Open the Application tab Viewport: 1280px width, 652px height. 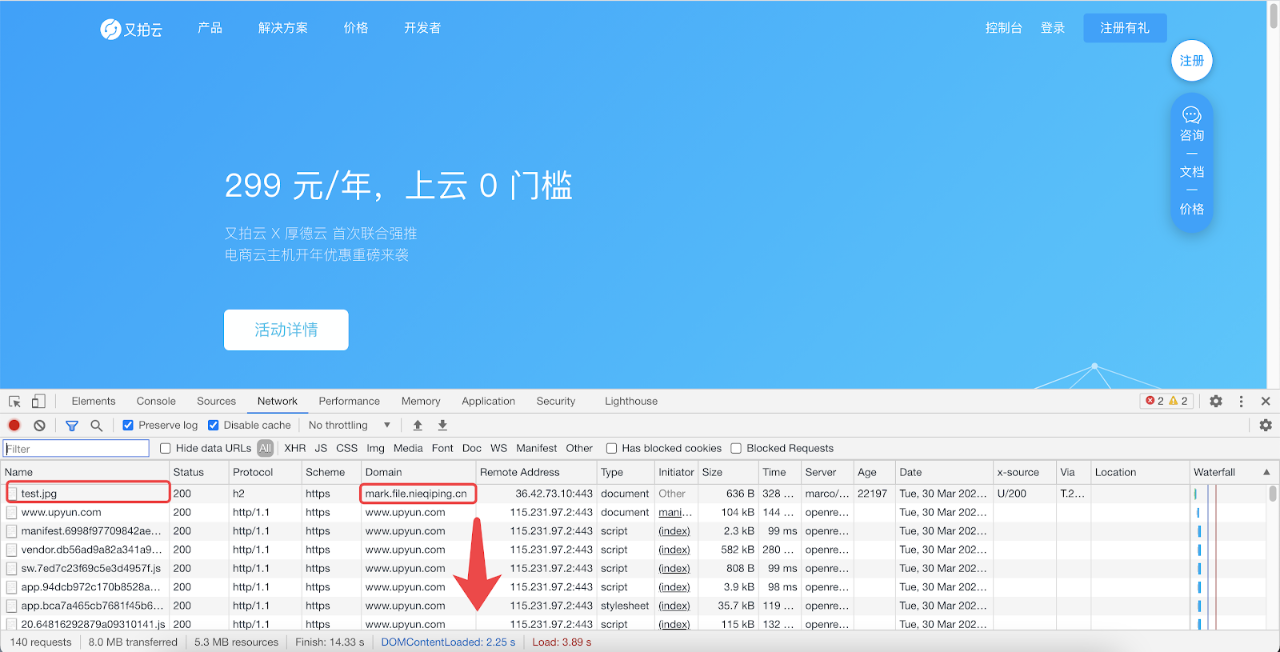489,401
